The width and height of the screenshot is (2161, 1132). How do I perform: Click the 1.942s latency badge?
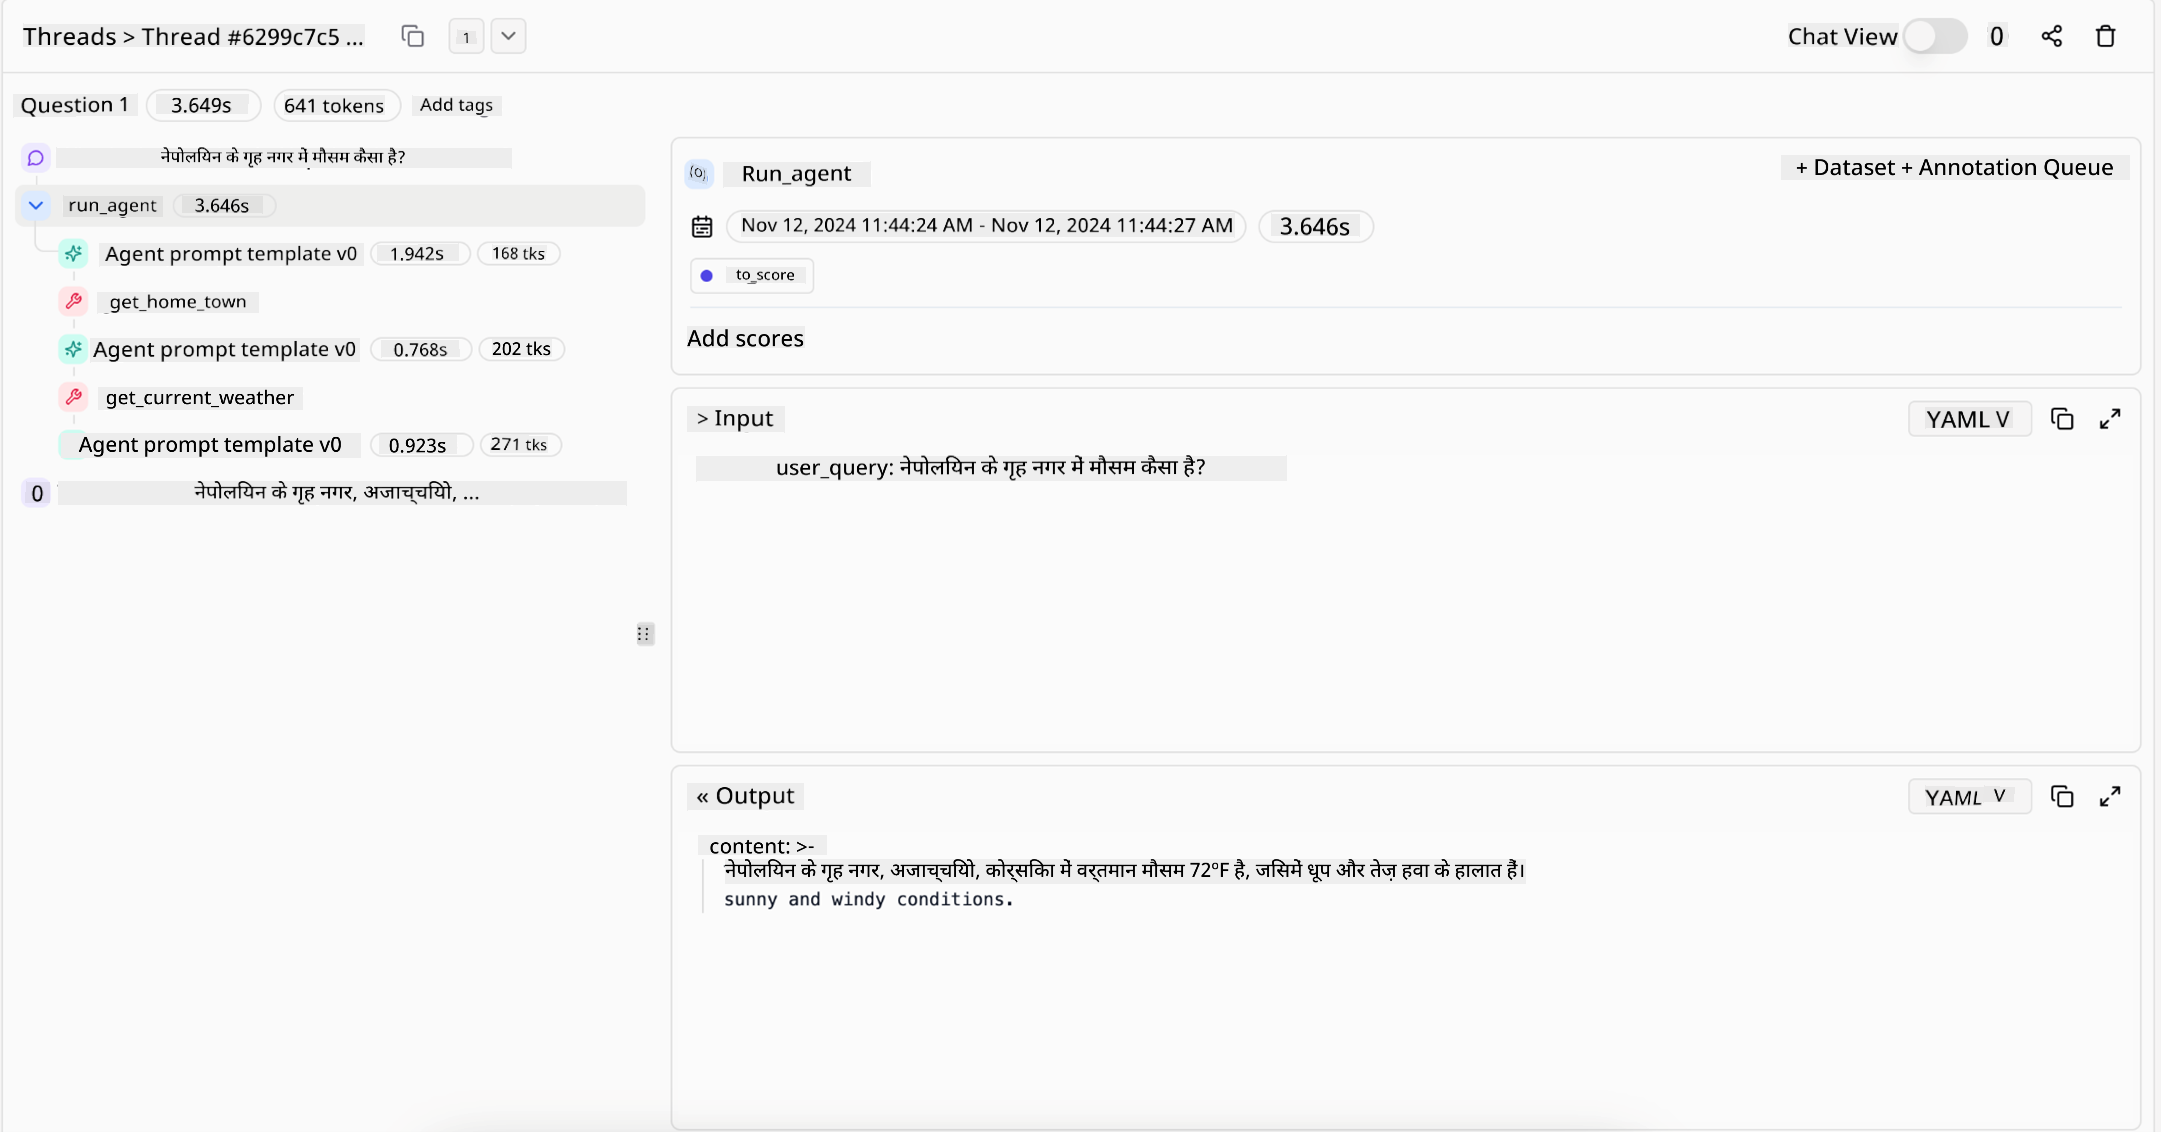pos(418,254)
